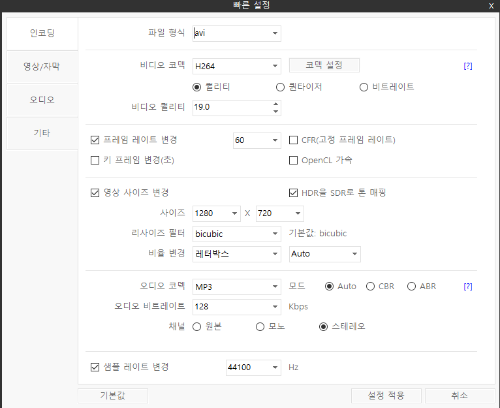
Task: Open the height 720 size dropdown
Action: click(x=280, y=213)
